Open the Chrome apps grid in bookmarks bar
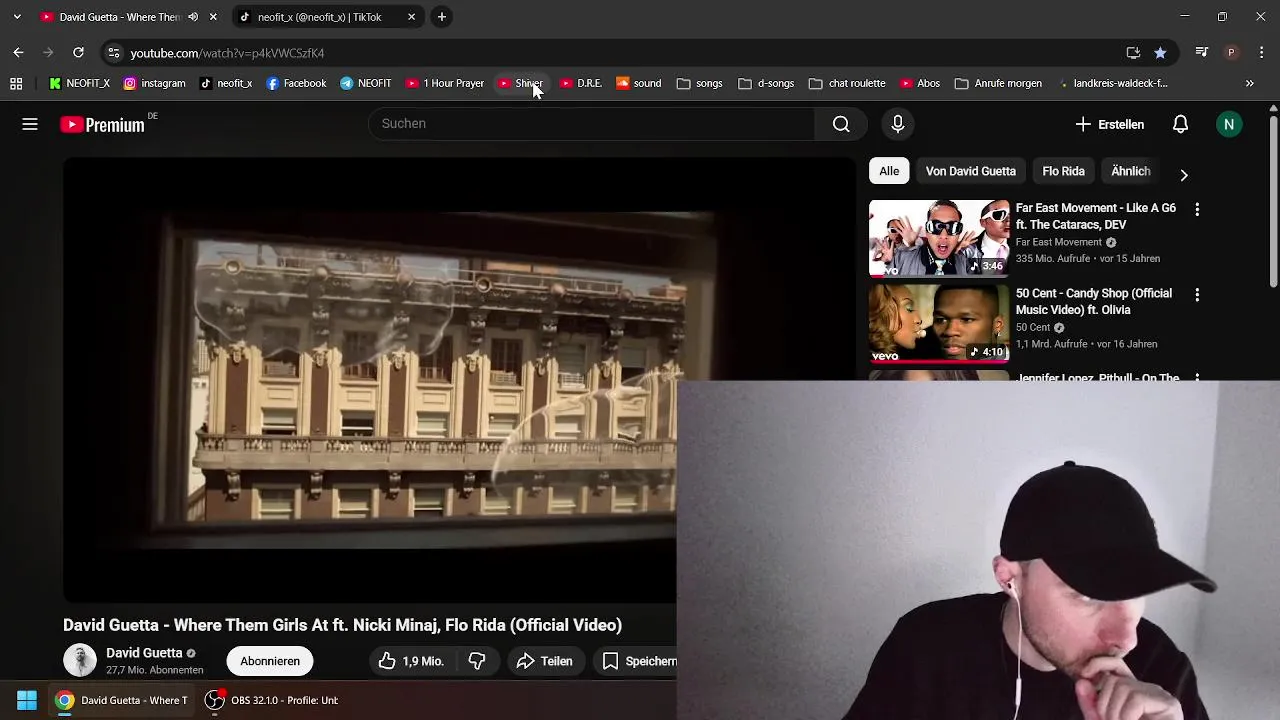Screen dimensions: 1280x720 pos(16,84)
